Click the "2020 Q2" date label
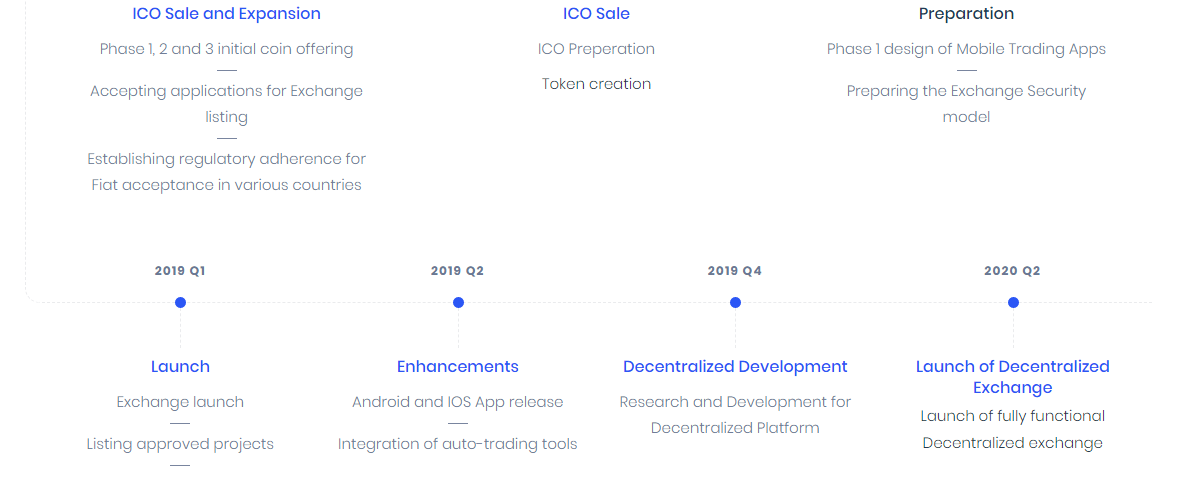Image resolution: width=1200 pixels, height=500 pixels. tap(1013, 271)
